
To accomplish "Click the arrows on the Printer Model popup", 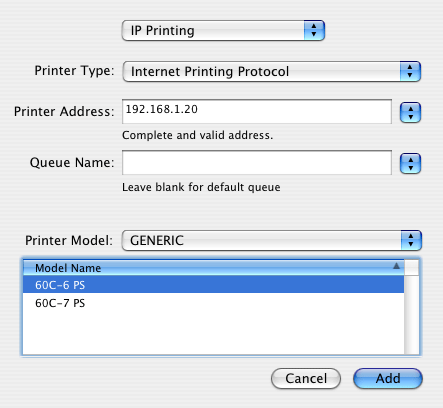I will pyautogui.click(x=411, y=240).
